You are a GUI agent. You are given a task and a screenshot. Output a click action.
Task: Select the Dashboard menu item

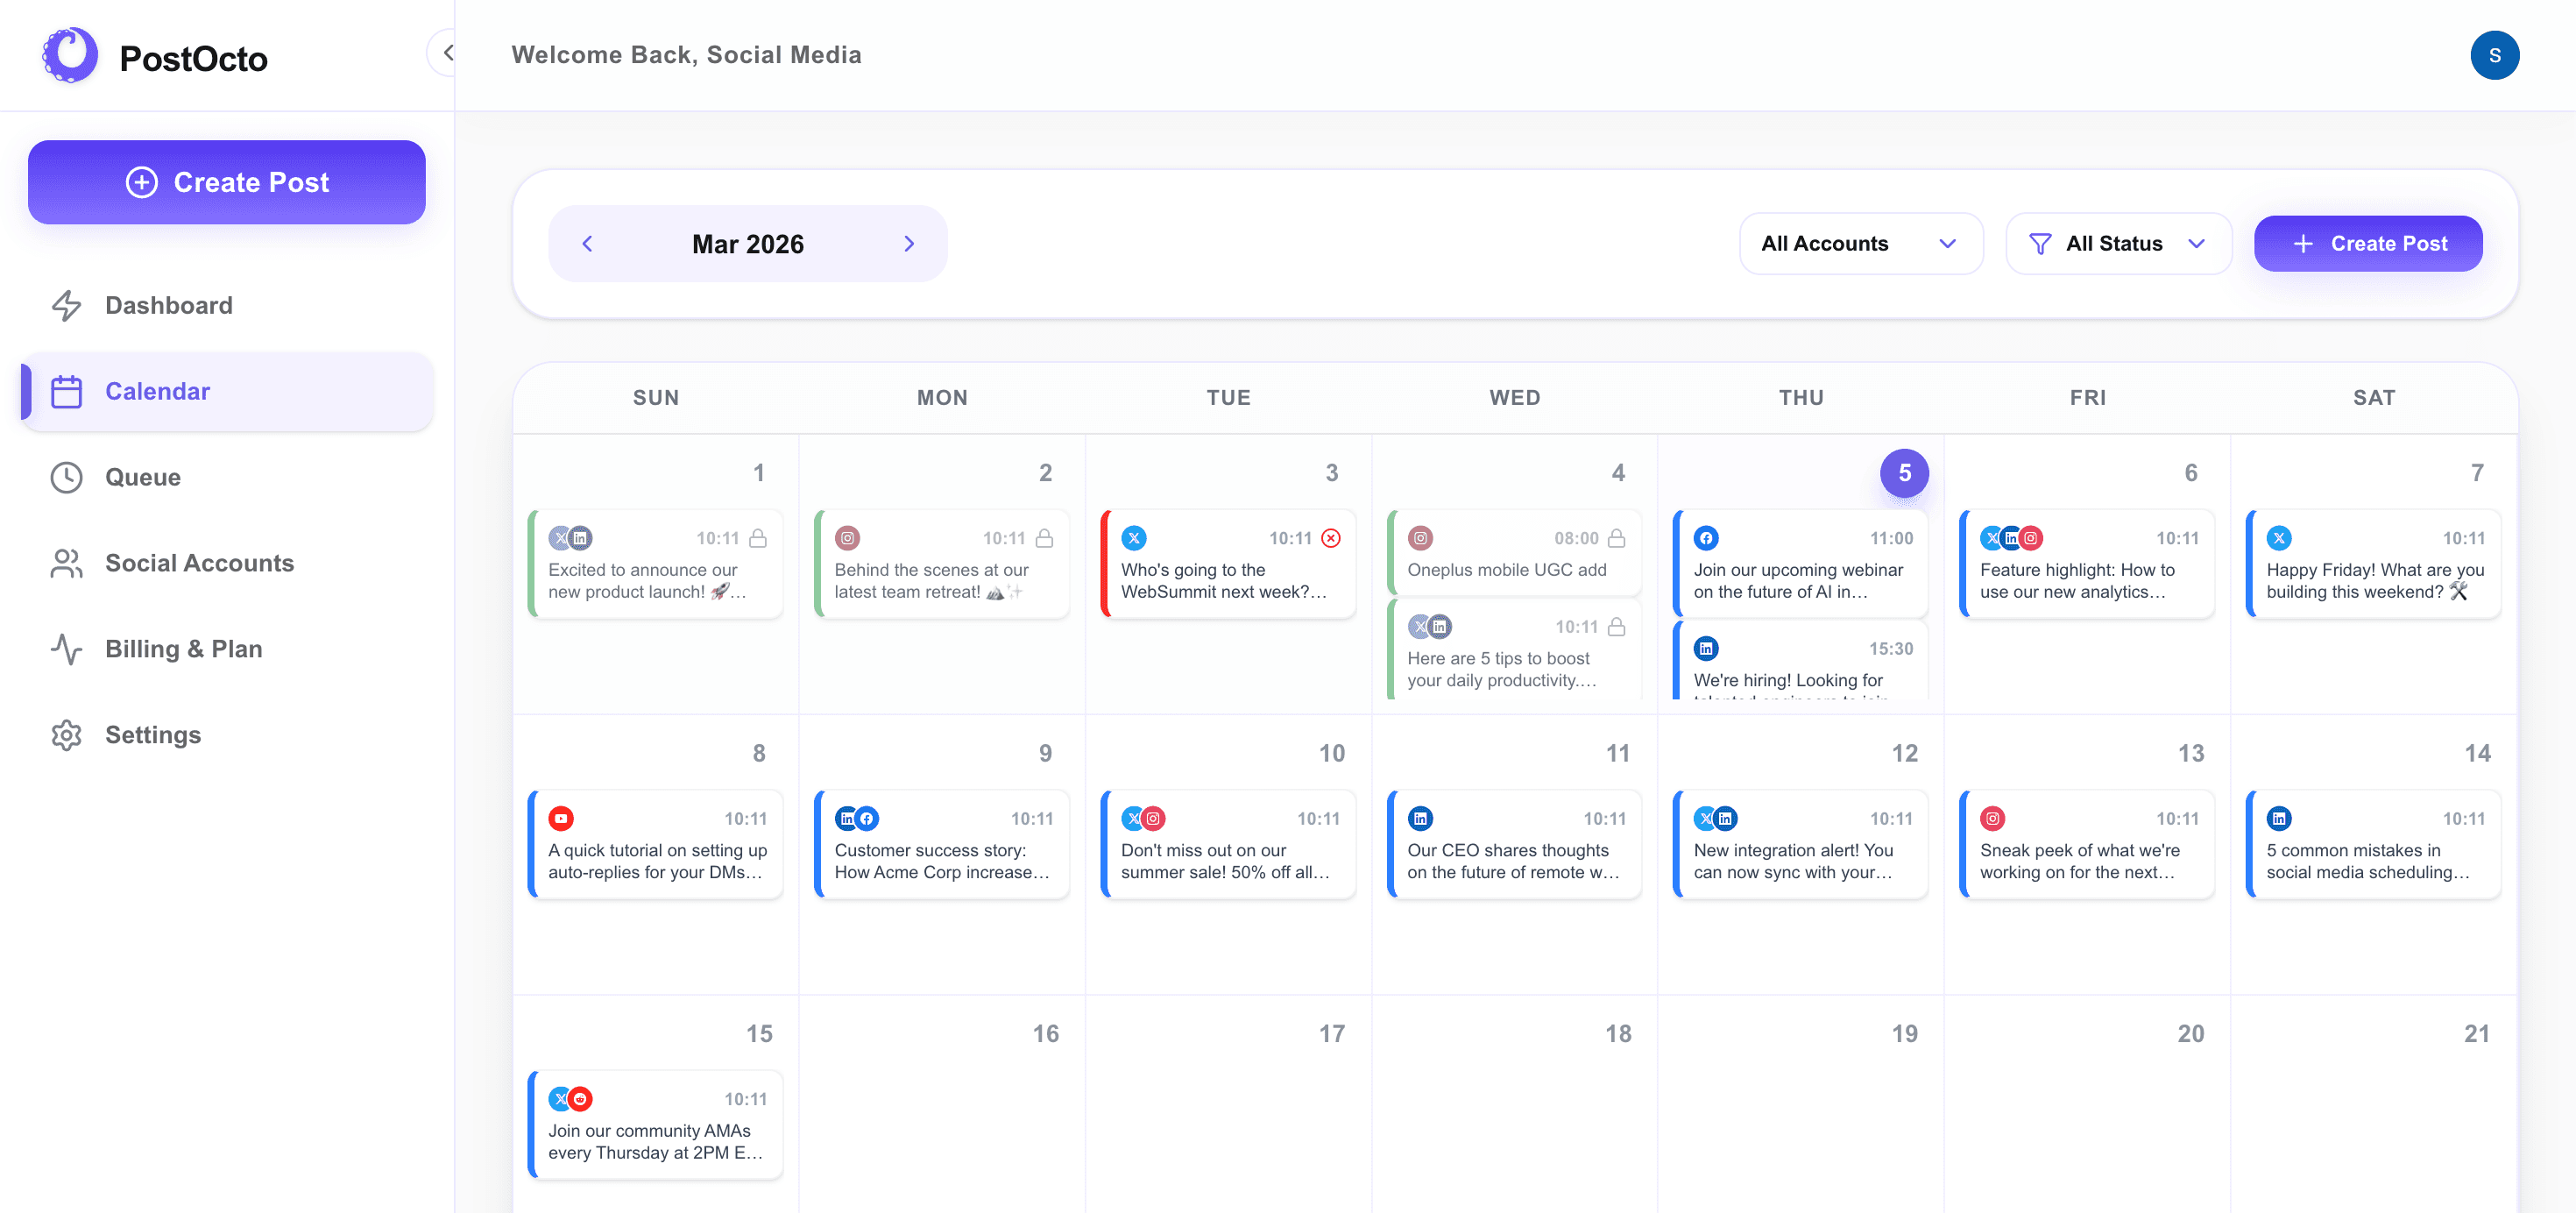(x=168, y=305)
